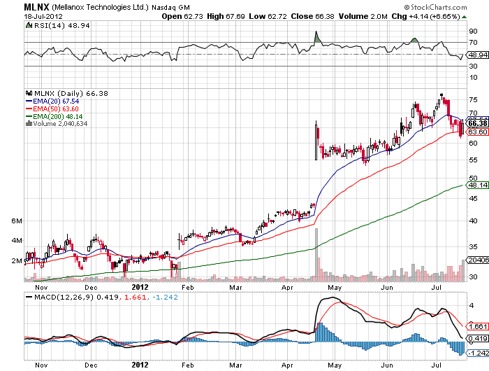Screen dimensions: 489x371
Task: Click the black MACD legend line marker
Action: (29, 297)
